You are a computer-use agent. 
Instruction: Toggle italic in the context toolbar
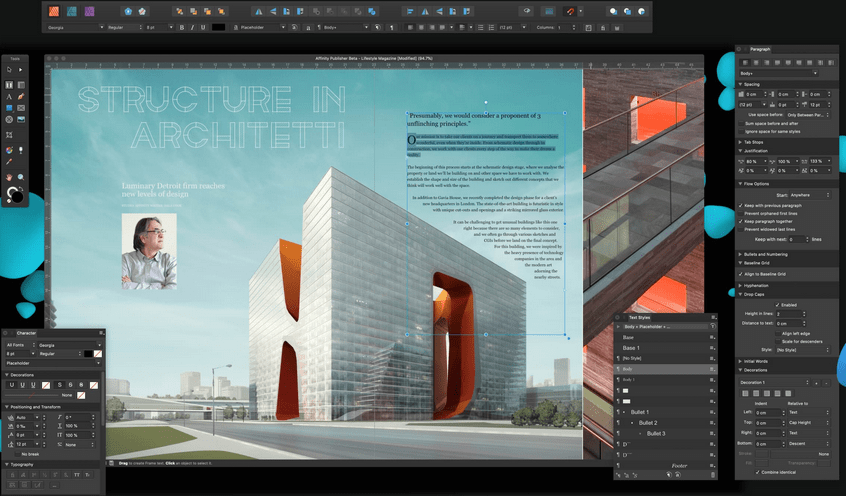pyautogui.click(x=192, y=28)
